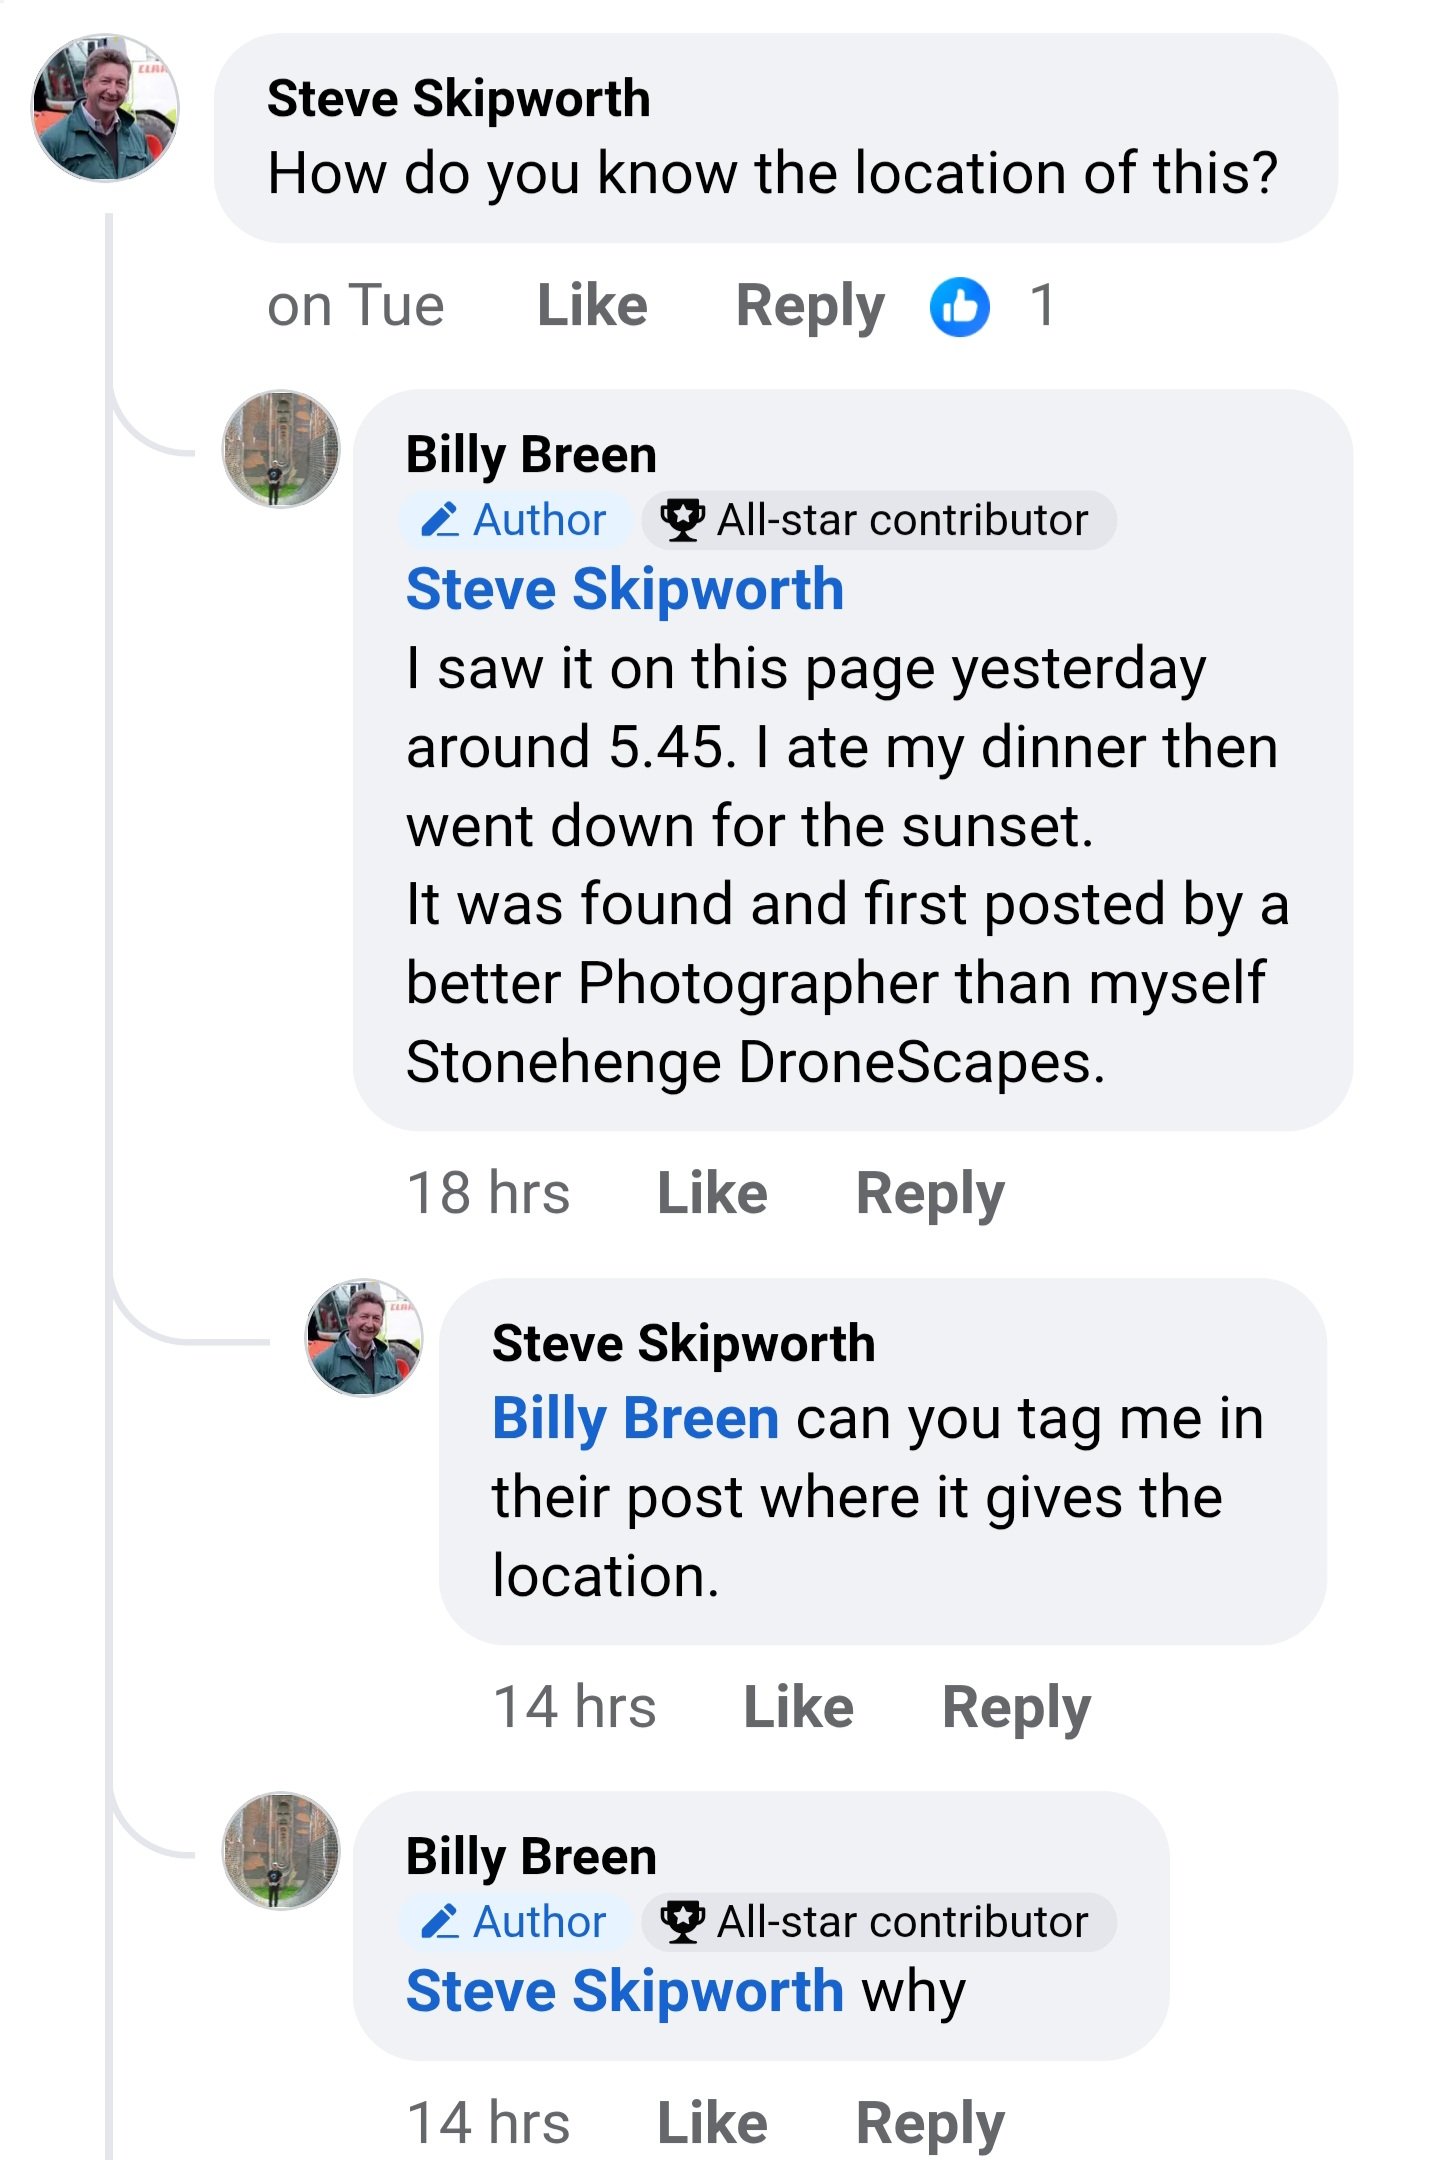
Task: Click Billy Breen's avatar on 'why' reply
Action: [x=280, y=1851]
